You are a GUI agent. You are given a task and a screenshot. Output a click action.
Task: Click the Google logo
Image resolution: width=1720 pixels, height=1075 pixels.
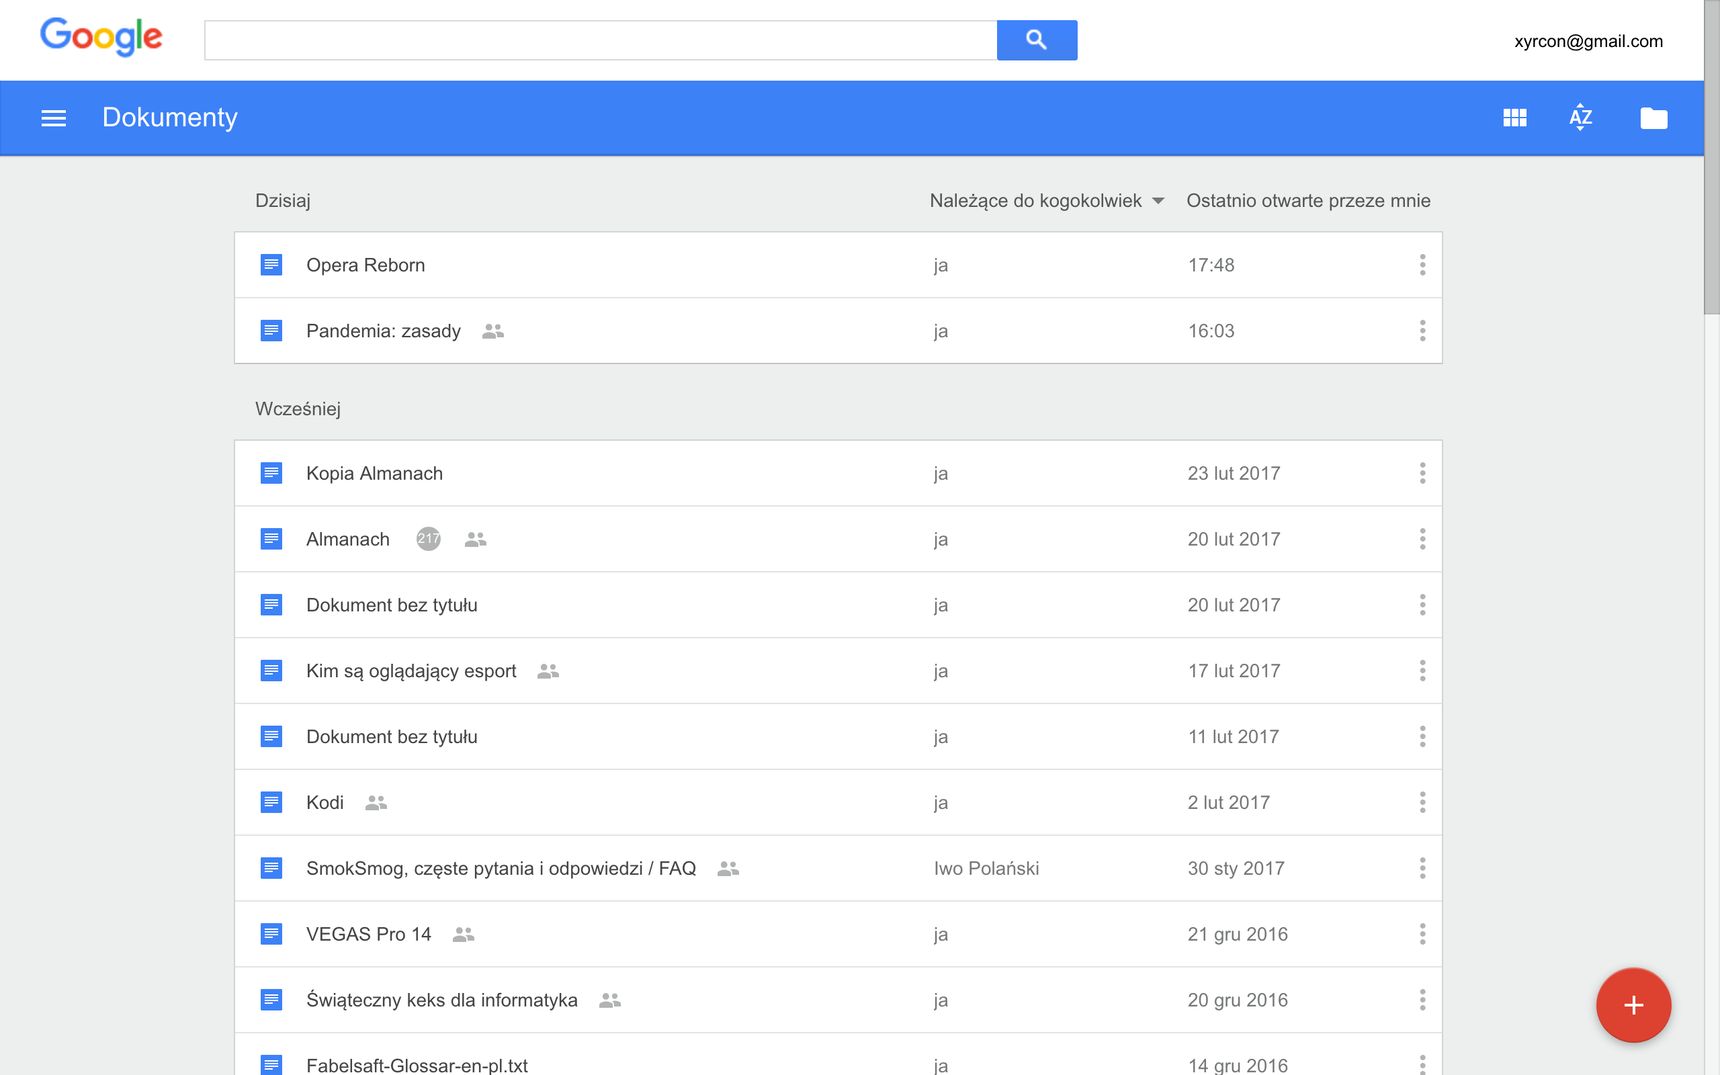tap(101, 37)
